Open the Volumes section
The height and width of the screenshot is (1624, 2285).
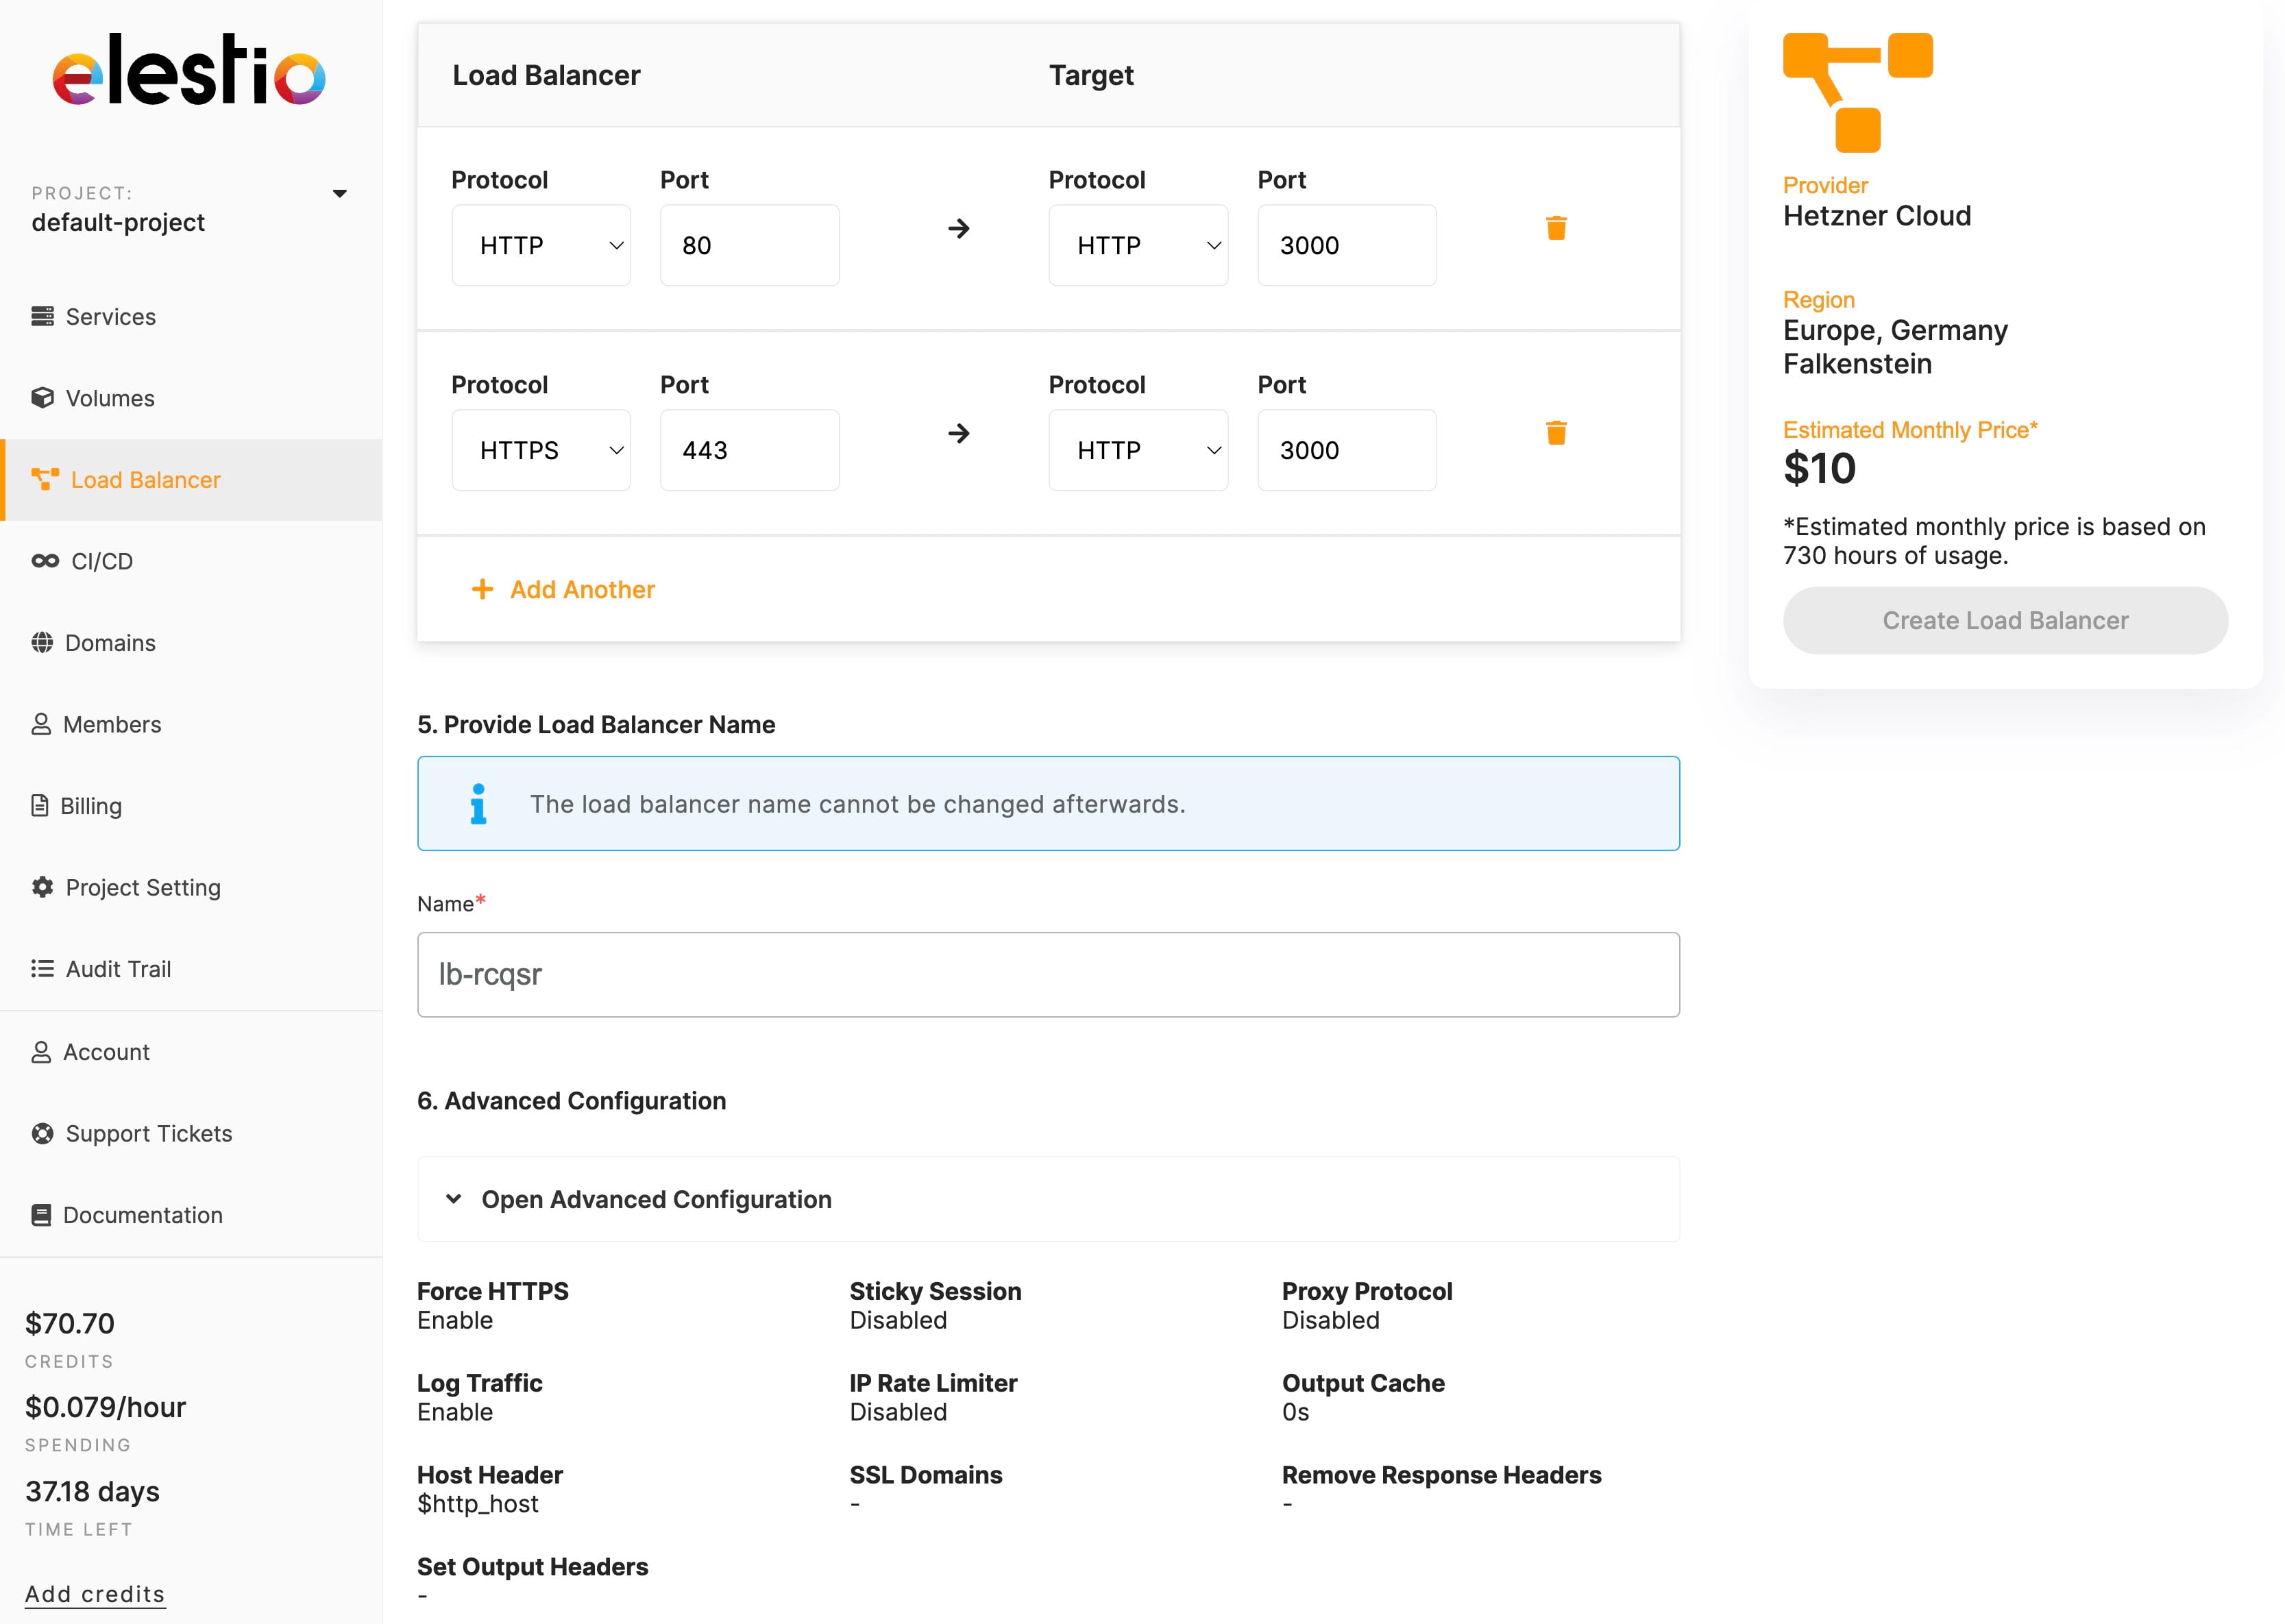(x=109, y=397)
